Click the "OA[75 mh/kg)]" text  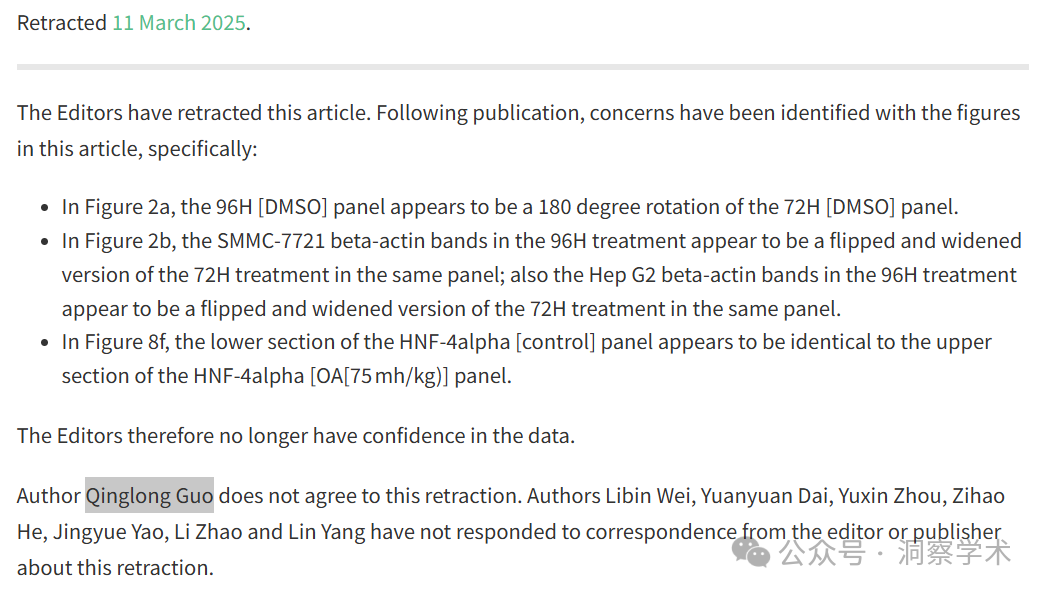tap(379, 376)
